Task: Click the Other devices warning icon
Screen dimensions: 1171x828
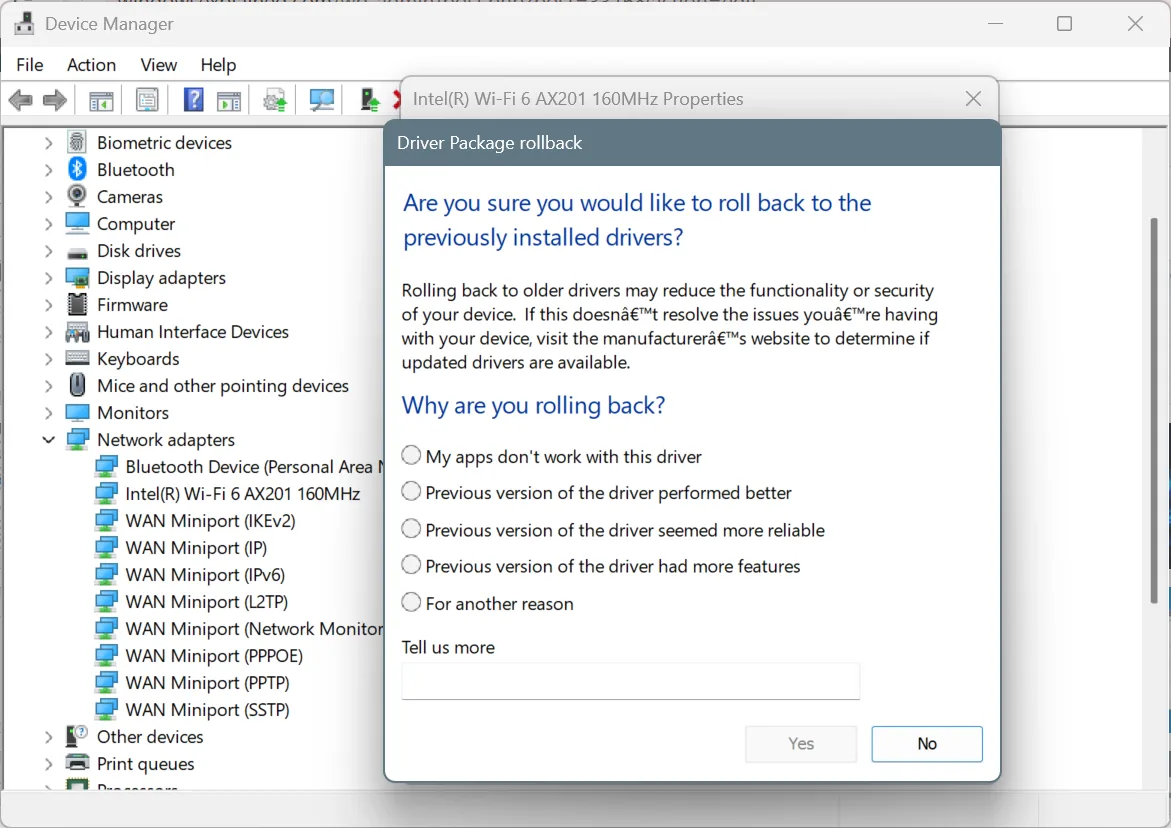Action: 77,736
